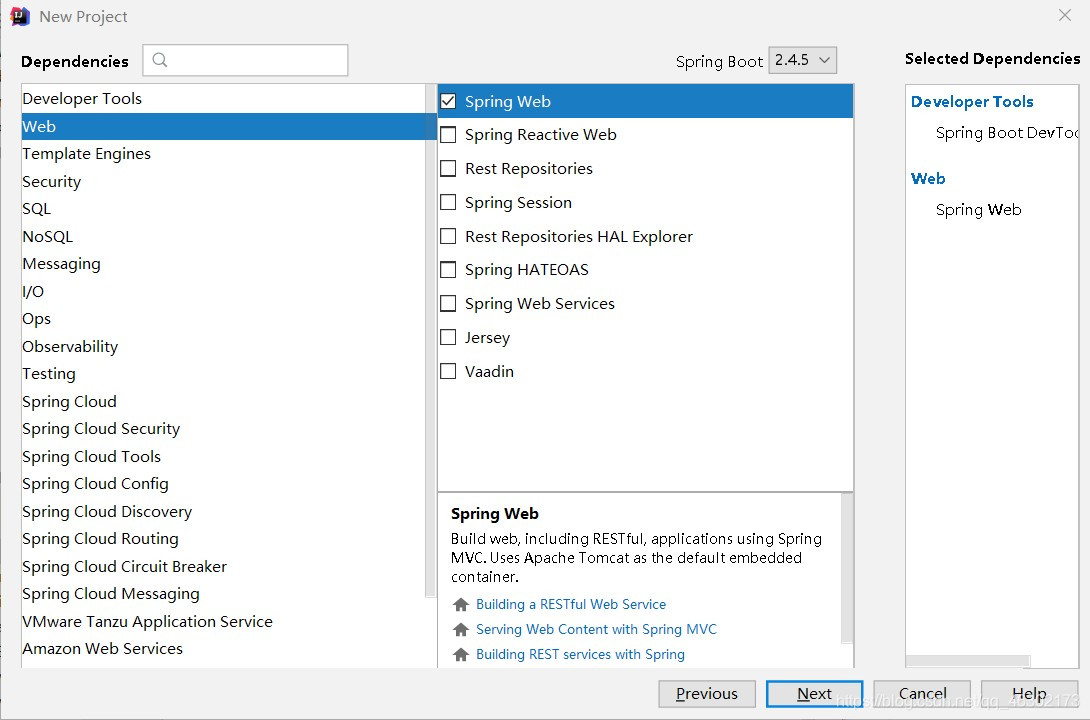Check Rest Repositories HAL Explorer checkbox
The width and height of the screenshot is (1090, 720).
[x=448, y=236]
